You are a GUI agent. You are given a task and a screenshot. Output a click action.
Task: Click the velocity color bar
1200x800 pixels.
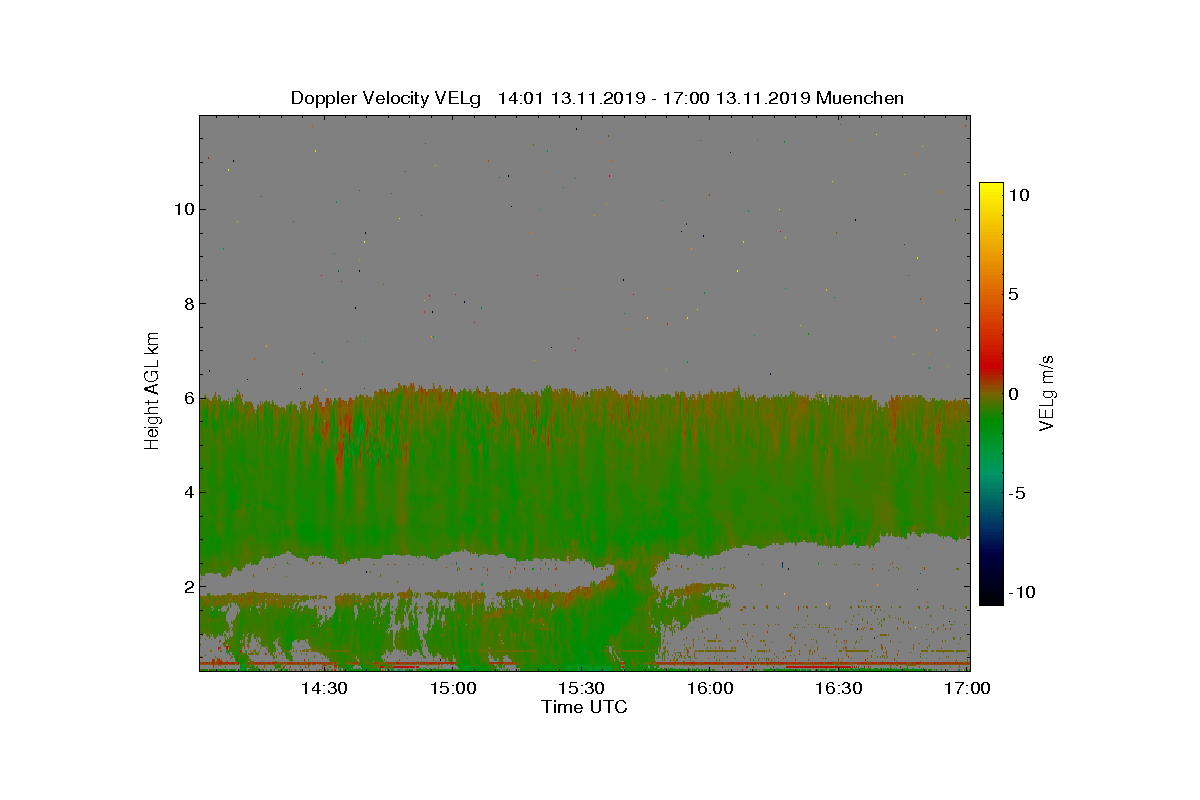(991, 394)
